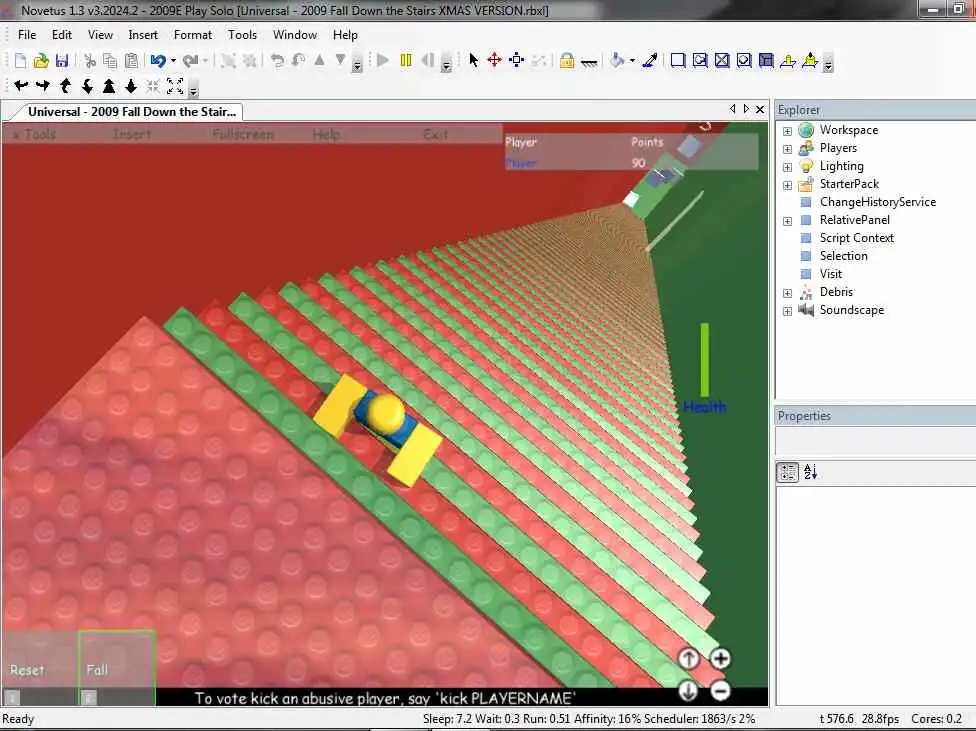
Task: Expand the Lighting tree node
Action: 787,167
